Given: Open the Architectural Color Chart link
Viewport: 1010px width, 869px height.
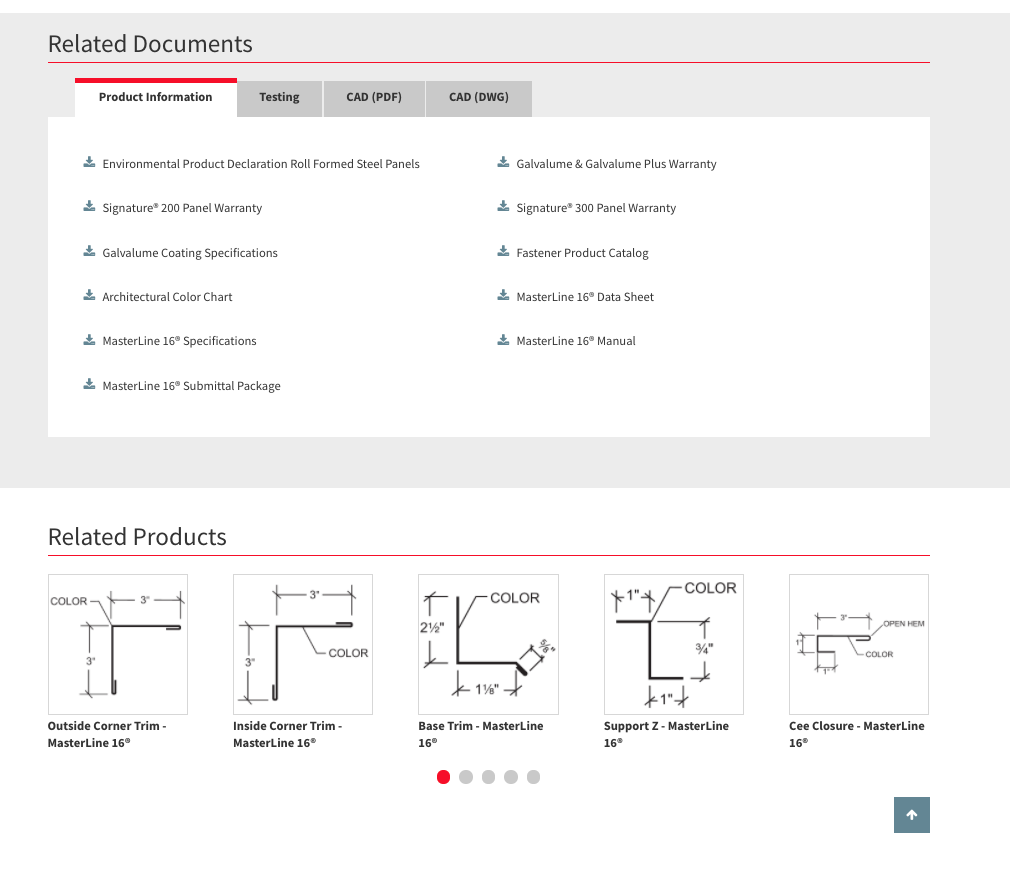Looking at the screenshot, I should pos(167,297).
